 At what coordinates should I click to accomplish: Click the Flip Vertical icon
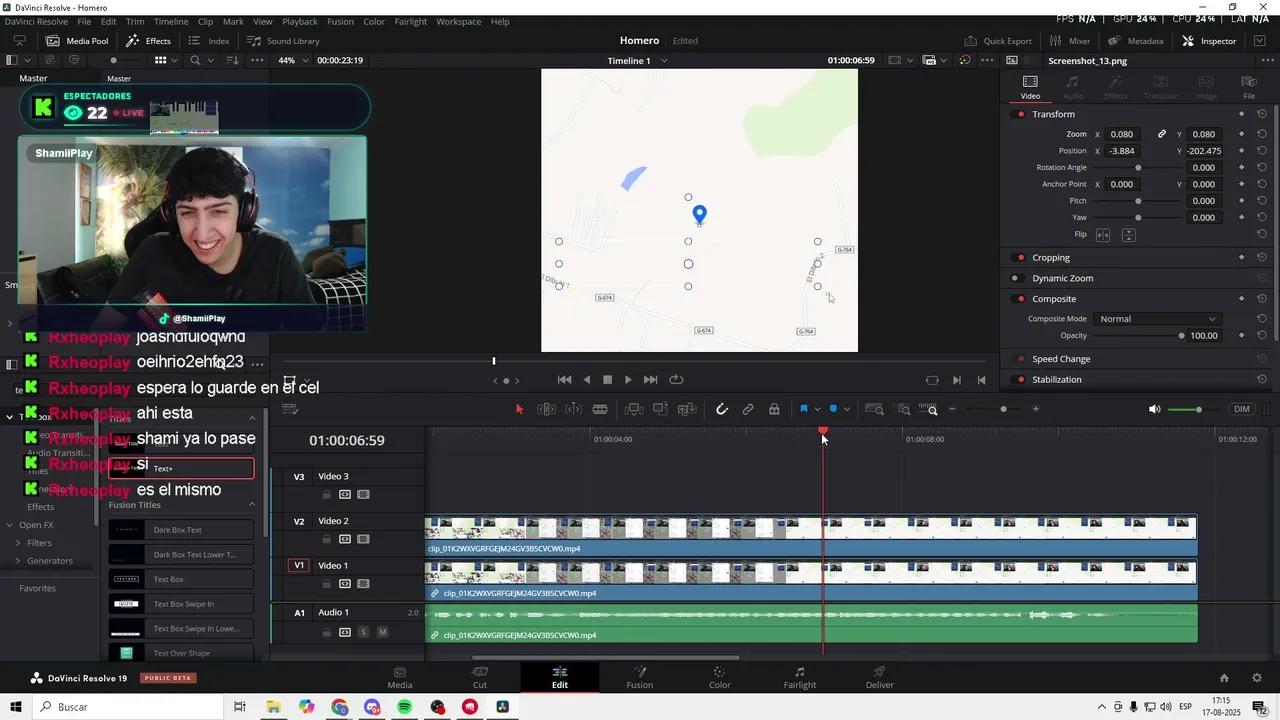1128,235
